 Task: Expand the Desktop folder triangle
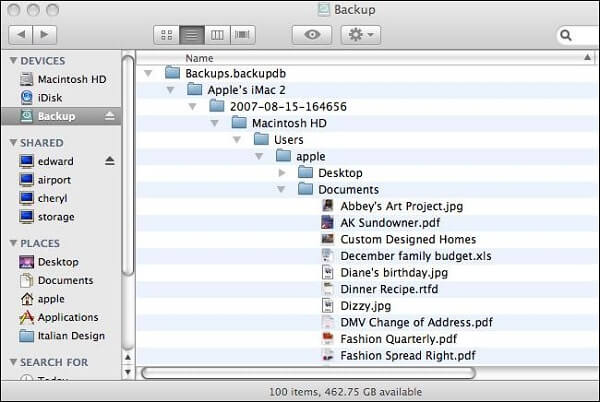tap(282, 173)
